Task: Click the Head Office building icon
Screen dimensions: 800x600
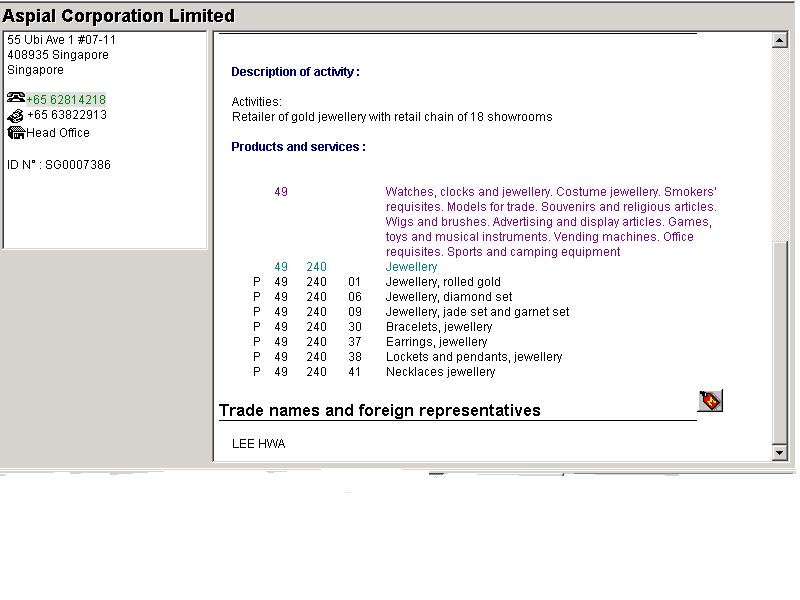Action: (x=15, y=133)
